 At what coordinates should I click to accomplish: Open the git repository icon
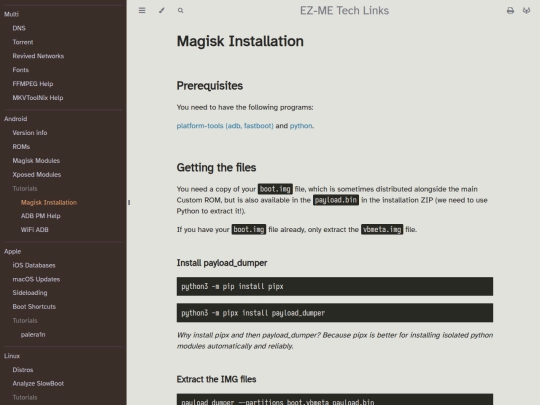pos(527,11)
